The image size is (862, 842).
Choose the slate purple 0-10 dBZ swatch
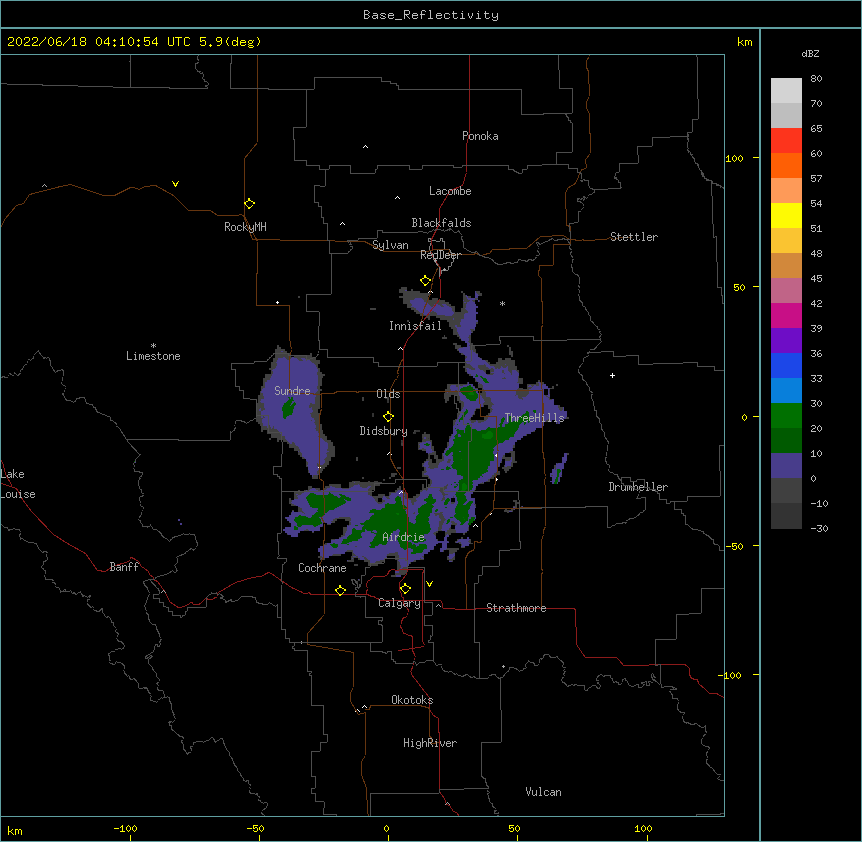tap(786, 466)
